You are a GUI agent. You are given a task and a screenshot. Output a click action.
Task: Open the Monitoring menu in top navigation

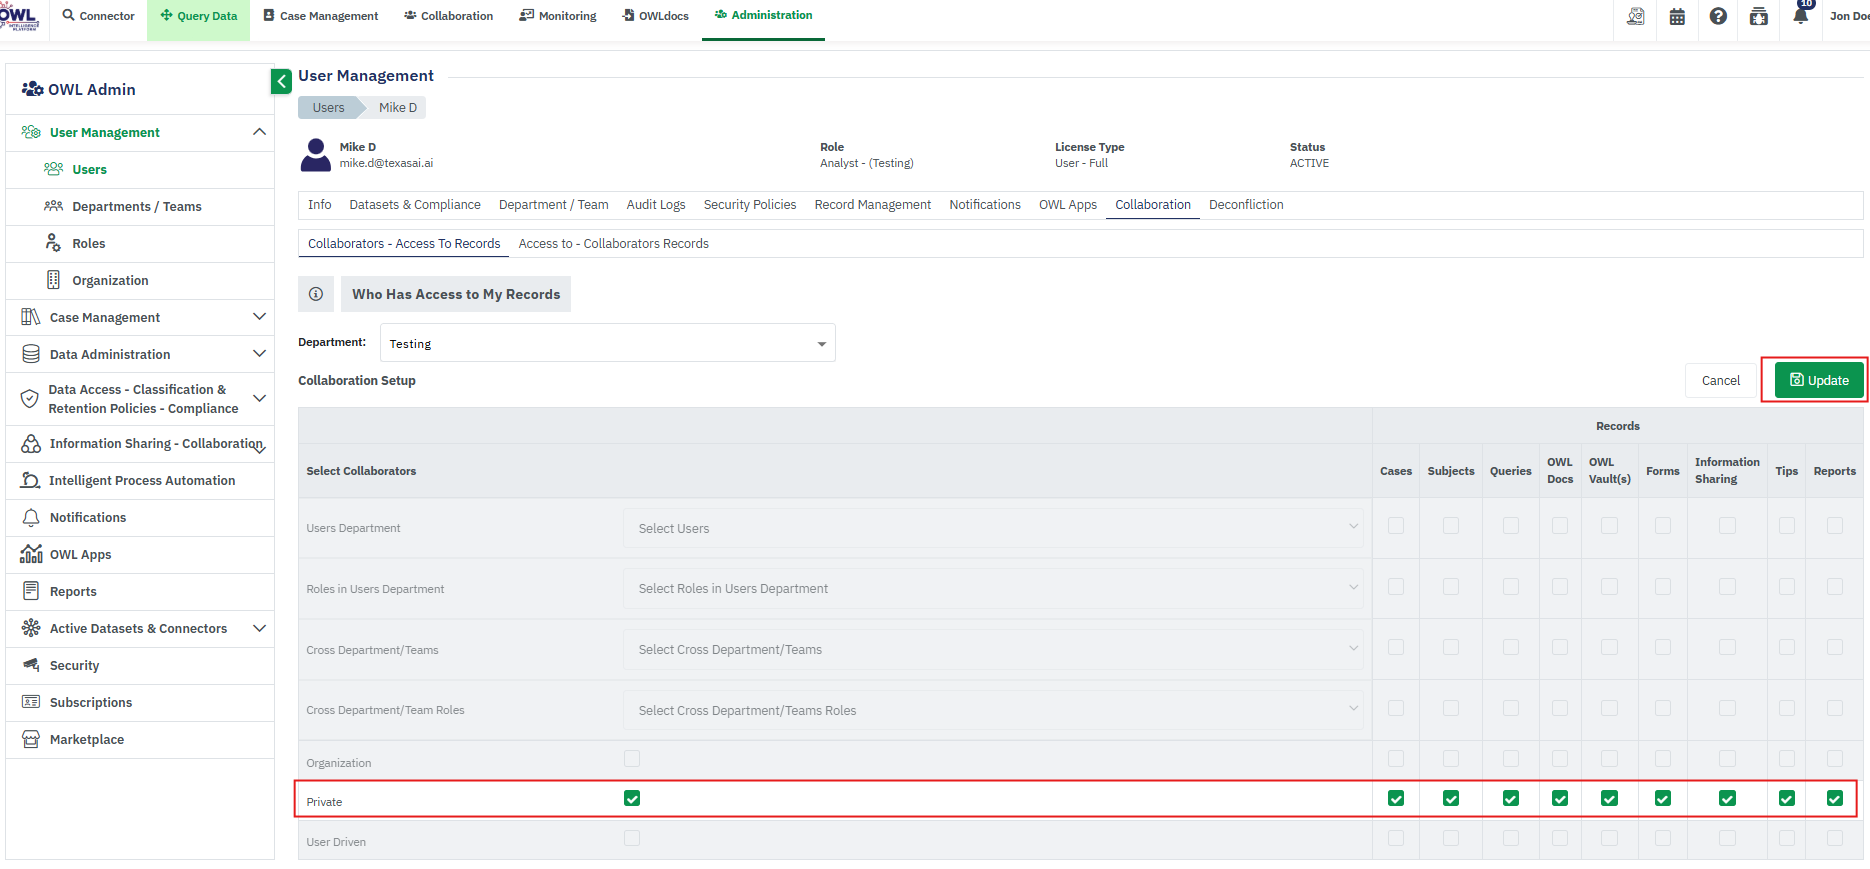click(558, 16)
